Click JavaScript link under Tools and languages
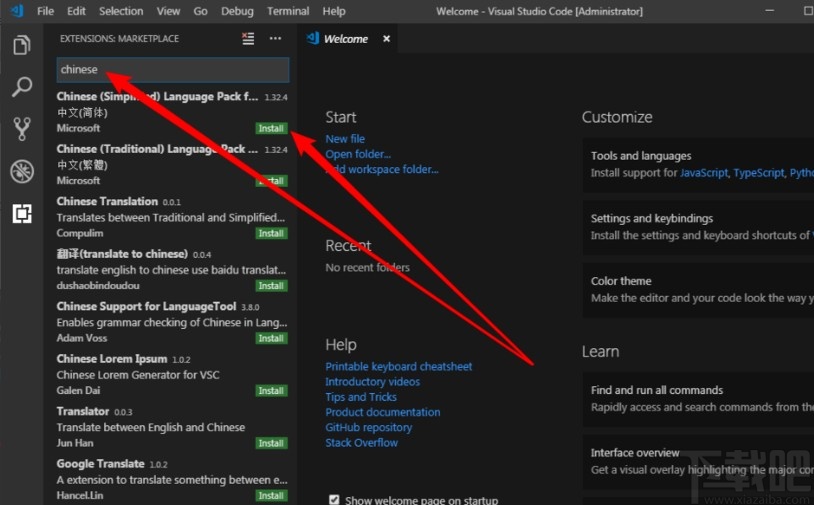Viewport: 814px width, 505px height. coord(704,173)
